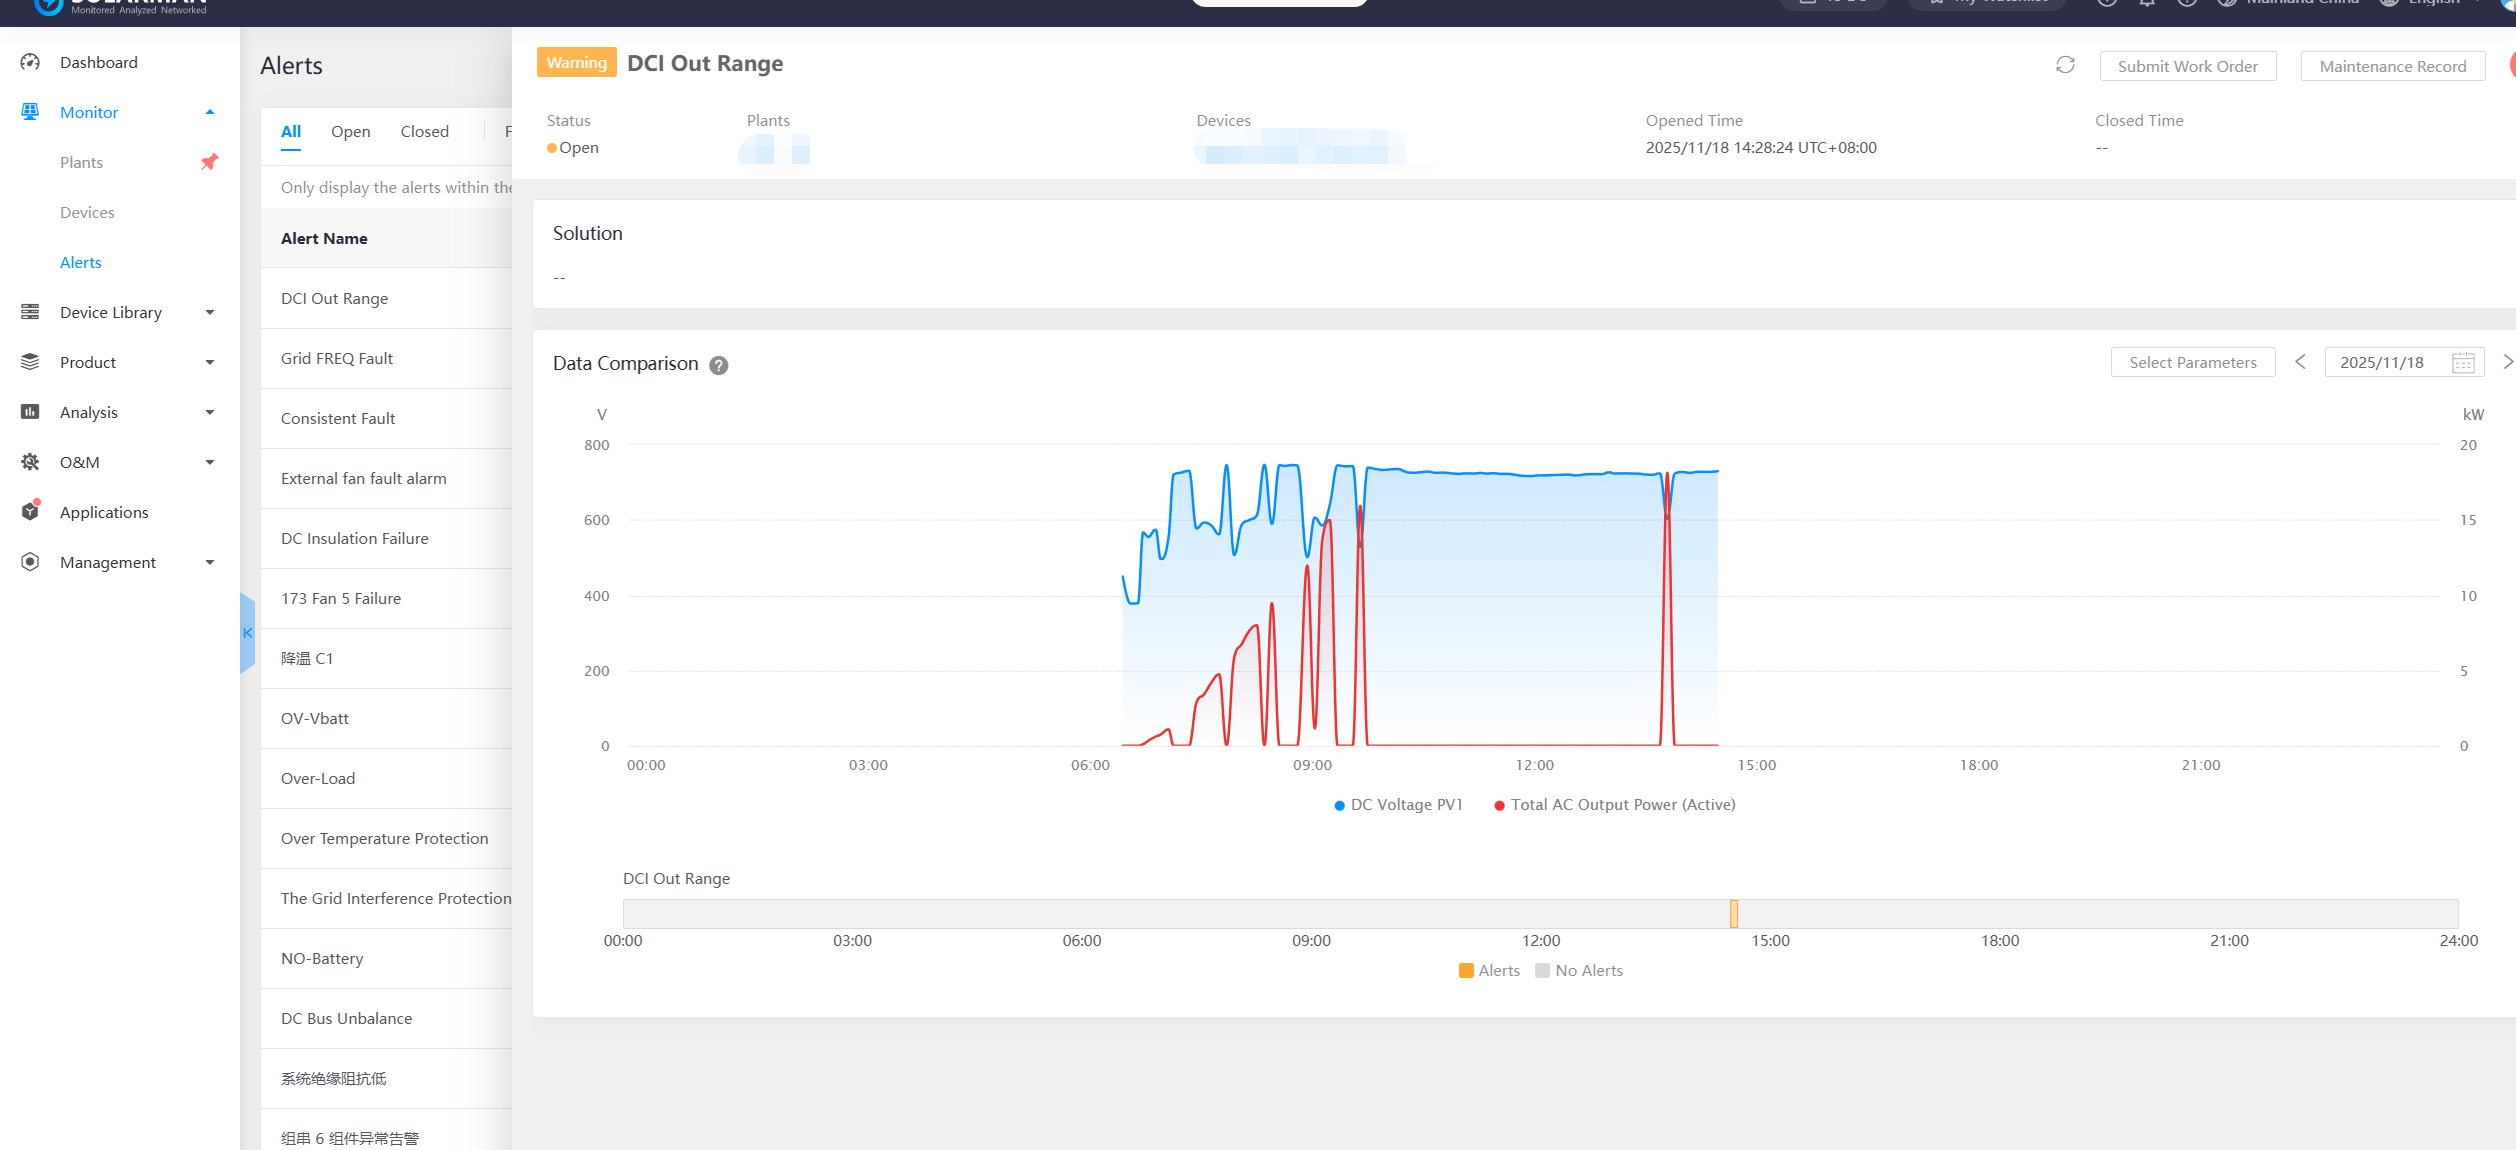The image size is (2516, 1150).
Task: Toggle the Alerts legend item
Action: click(1489, 971)
